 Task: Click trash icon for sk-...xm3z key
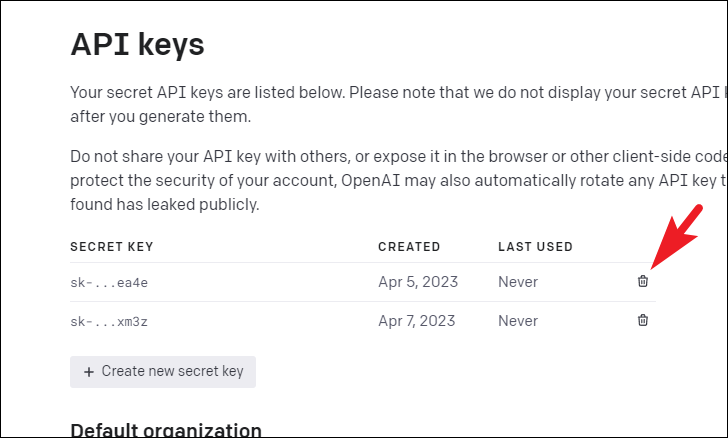[643, 321]
